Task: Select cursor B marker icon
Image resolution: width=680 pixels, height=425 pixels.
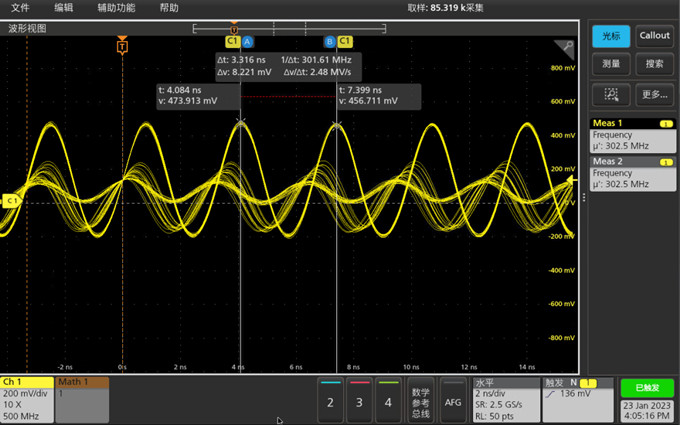Action: (x=329, y=41)
